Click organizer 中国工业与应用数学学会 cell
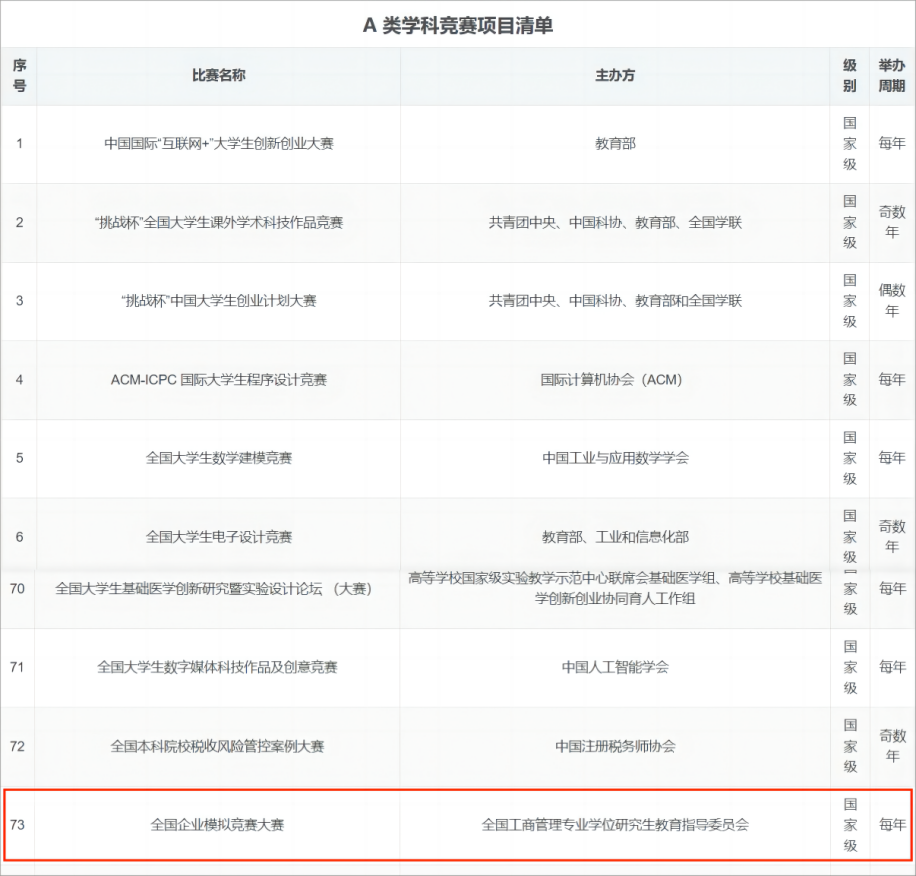Screen dimensions: 916x876 pos(615,458)
